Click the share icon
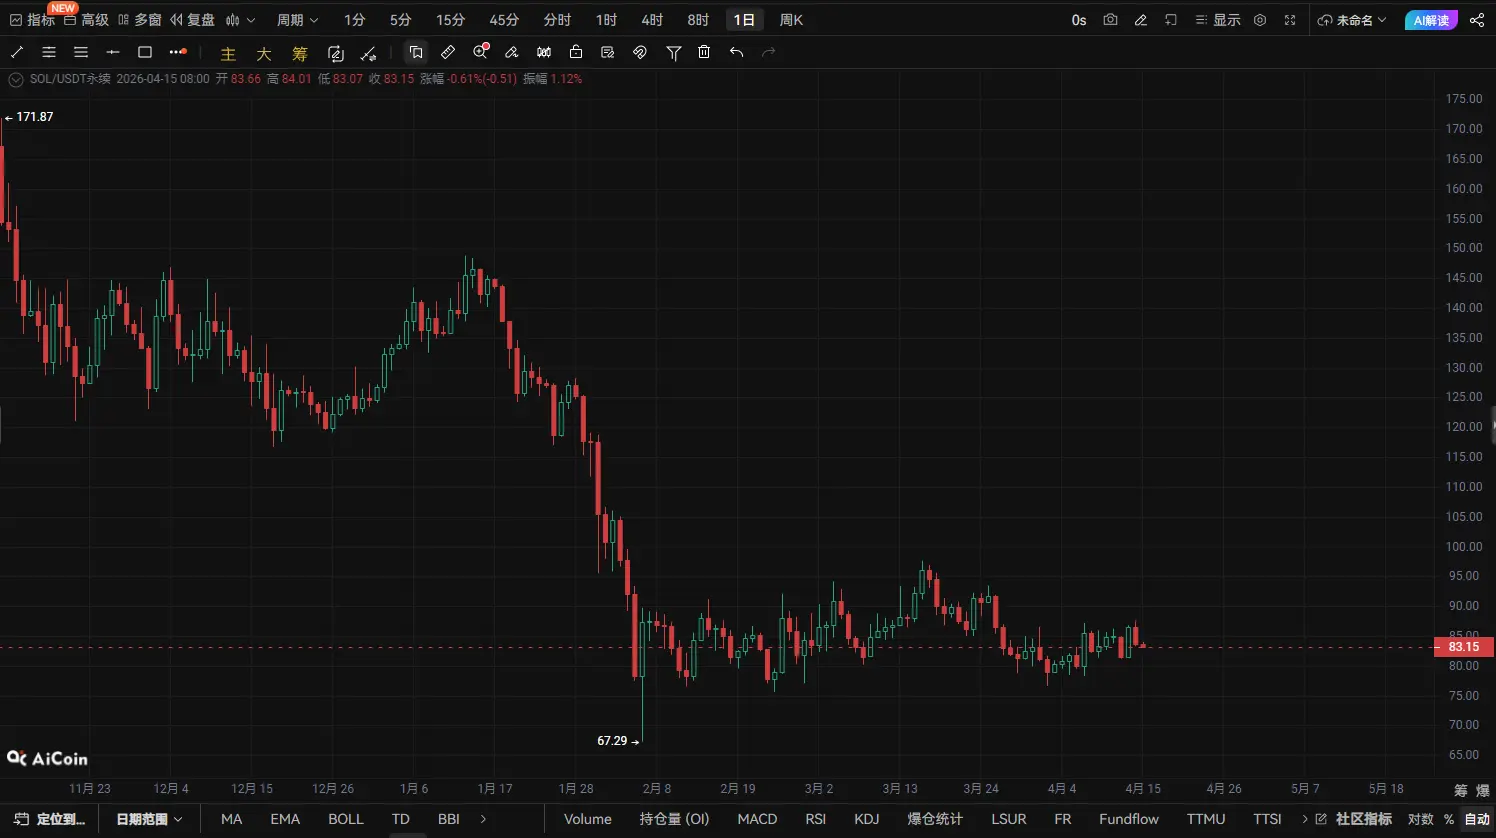This screenshot has height=838, width=1496. pyautogui.click(x=1477, y=20)
